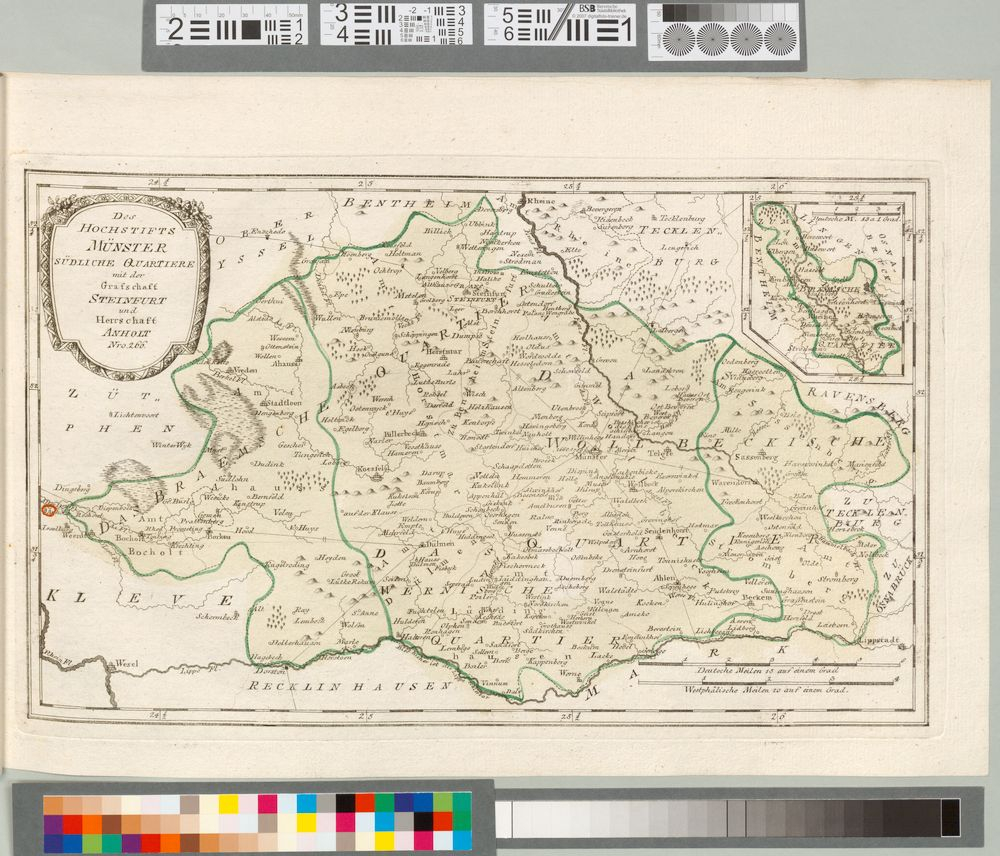The height and width of the screenshot is (856, 1000).
Task: Click the first Siemens star in the top-right target
Action: (679, 39)
